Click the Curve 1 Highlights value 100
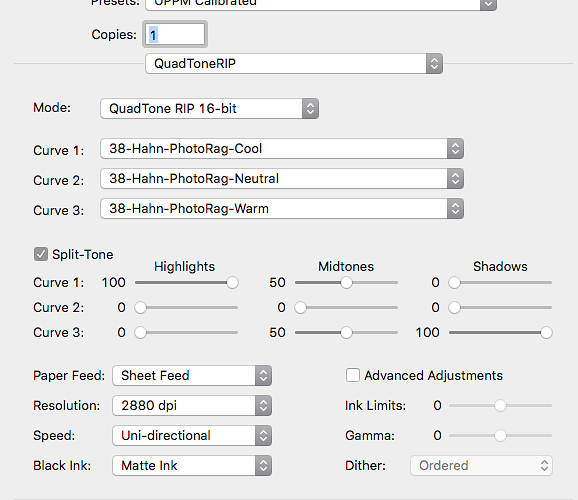The image size is (578, 500). point(114,283)
